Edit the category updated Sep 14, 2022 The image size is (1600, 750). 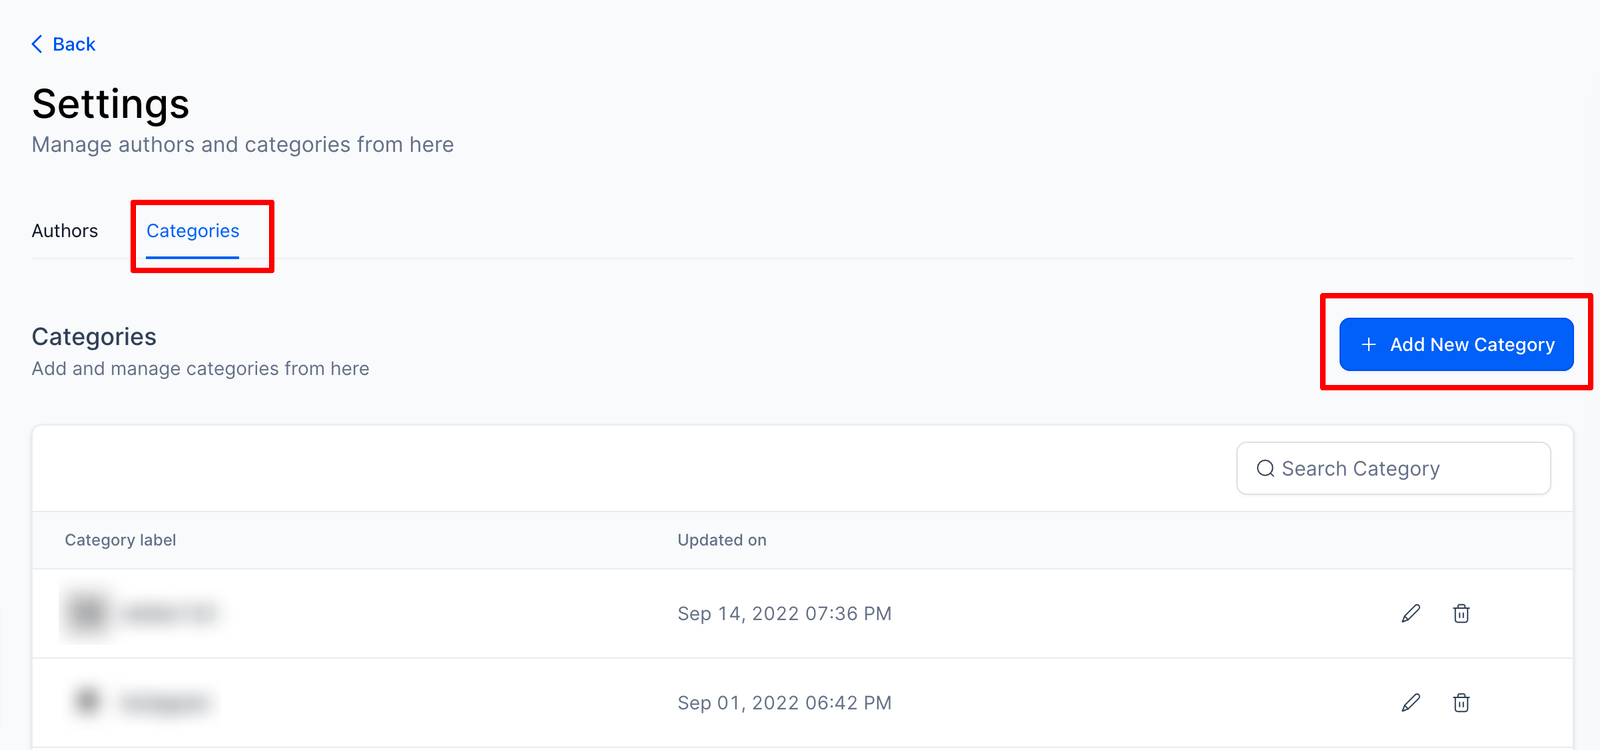coord(1411,613)
